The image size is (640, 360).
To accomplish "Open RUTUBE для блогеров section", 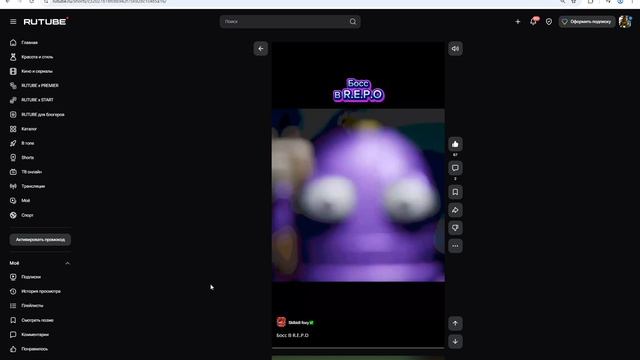I will click(42, 115).
